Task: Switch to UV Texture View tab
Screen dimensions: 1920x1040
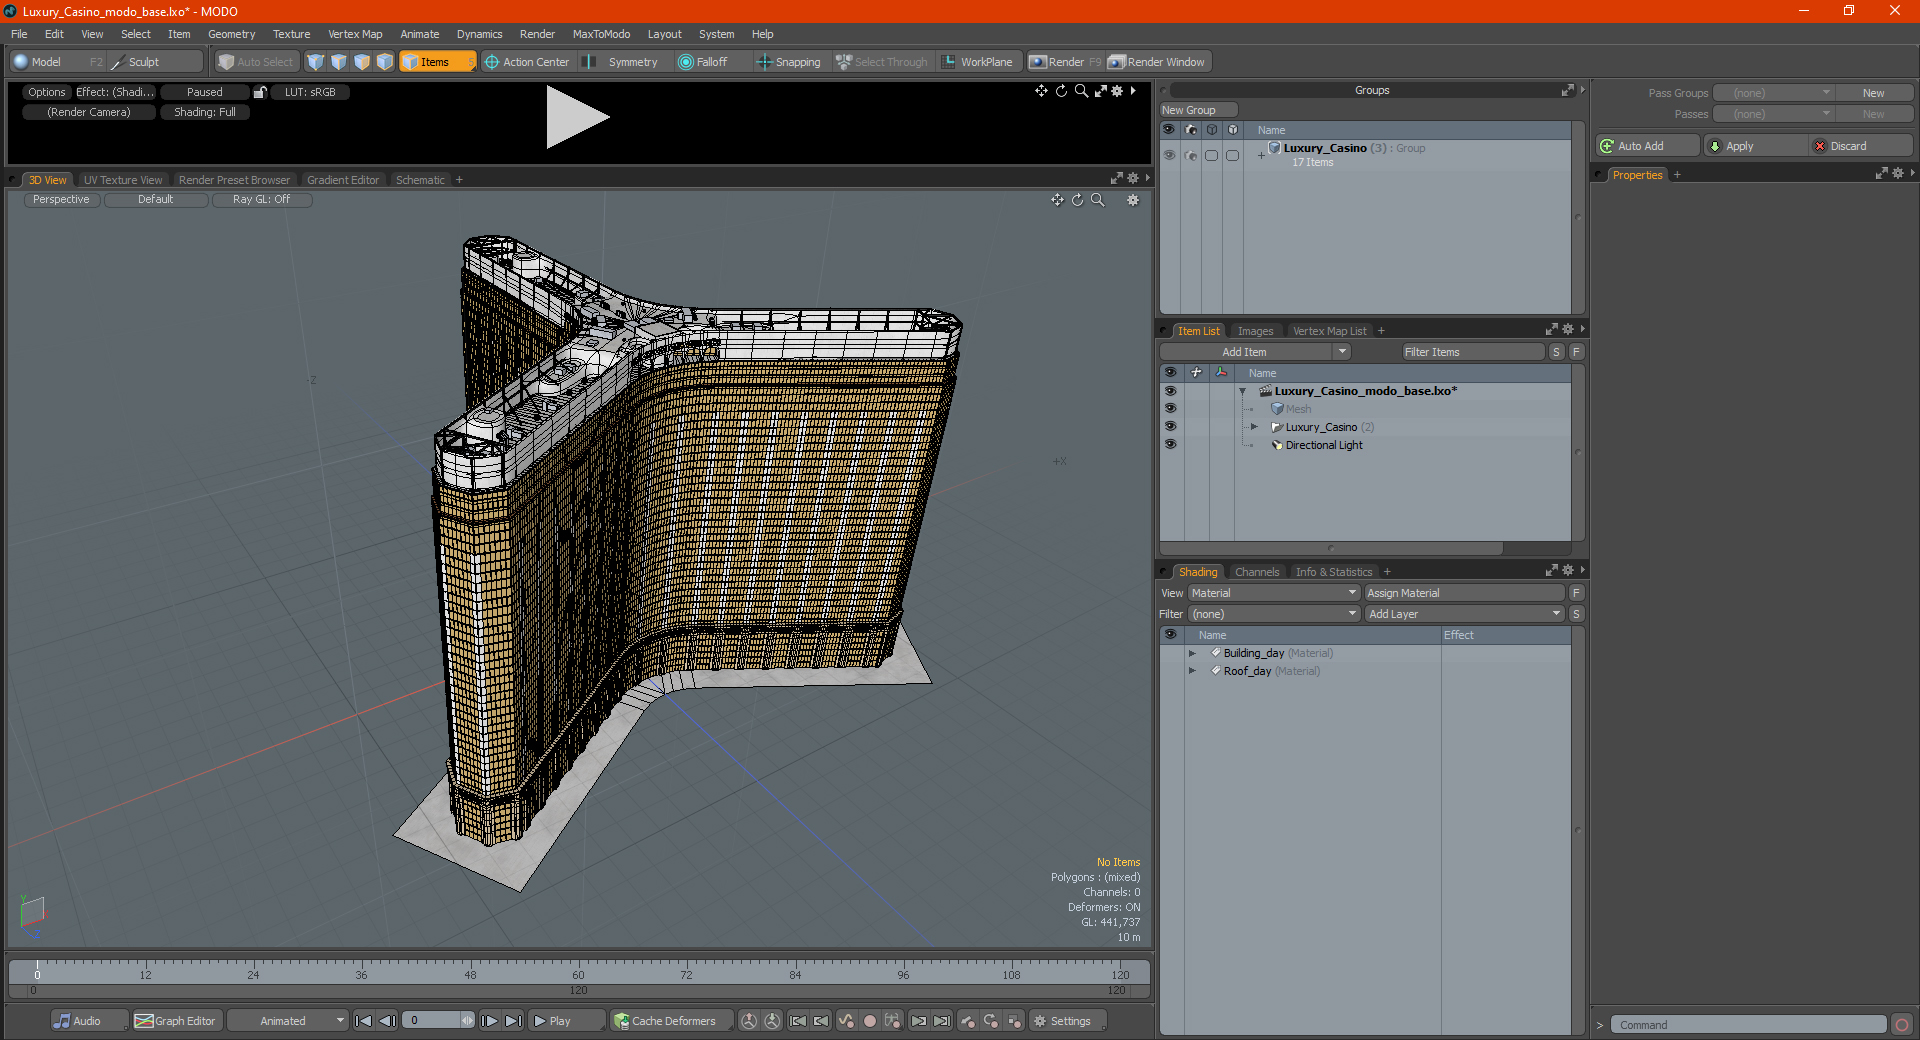Action: click(123, 180)
